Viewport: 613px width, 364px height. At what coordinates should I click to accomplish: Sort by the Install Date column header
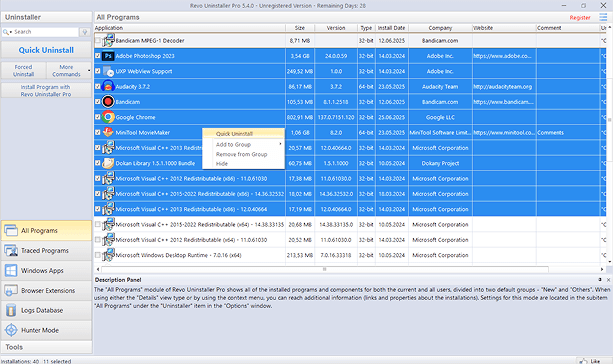[x=391, y=28]
